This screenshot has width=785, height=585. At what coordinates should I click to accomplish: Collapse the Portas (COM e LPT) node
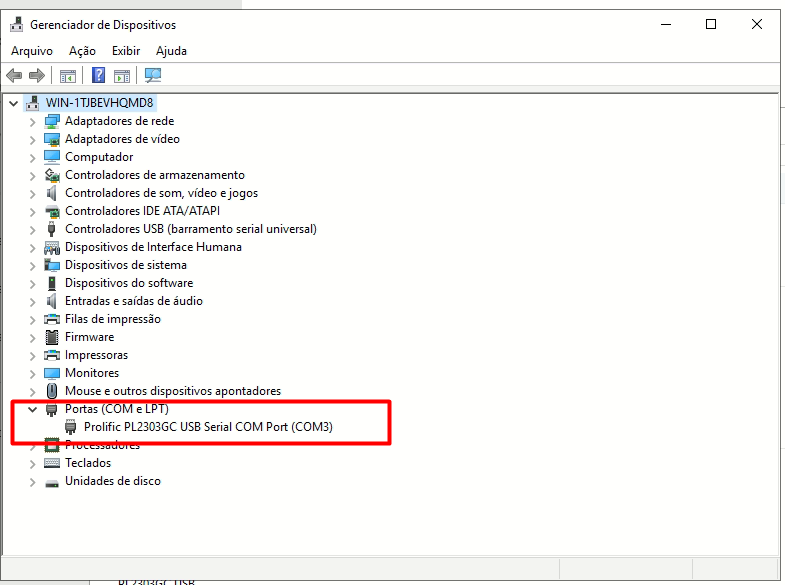pyautogui.click(x=33, y=409)
